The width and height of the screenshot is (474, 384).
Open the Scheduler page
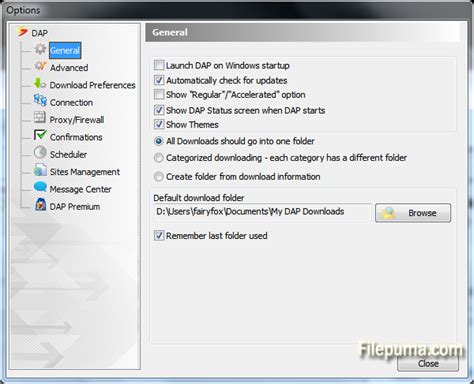[68, 154]
